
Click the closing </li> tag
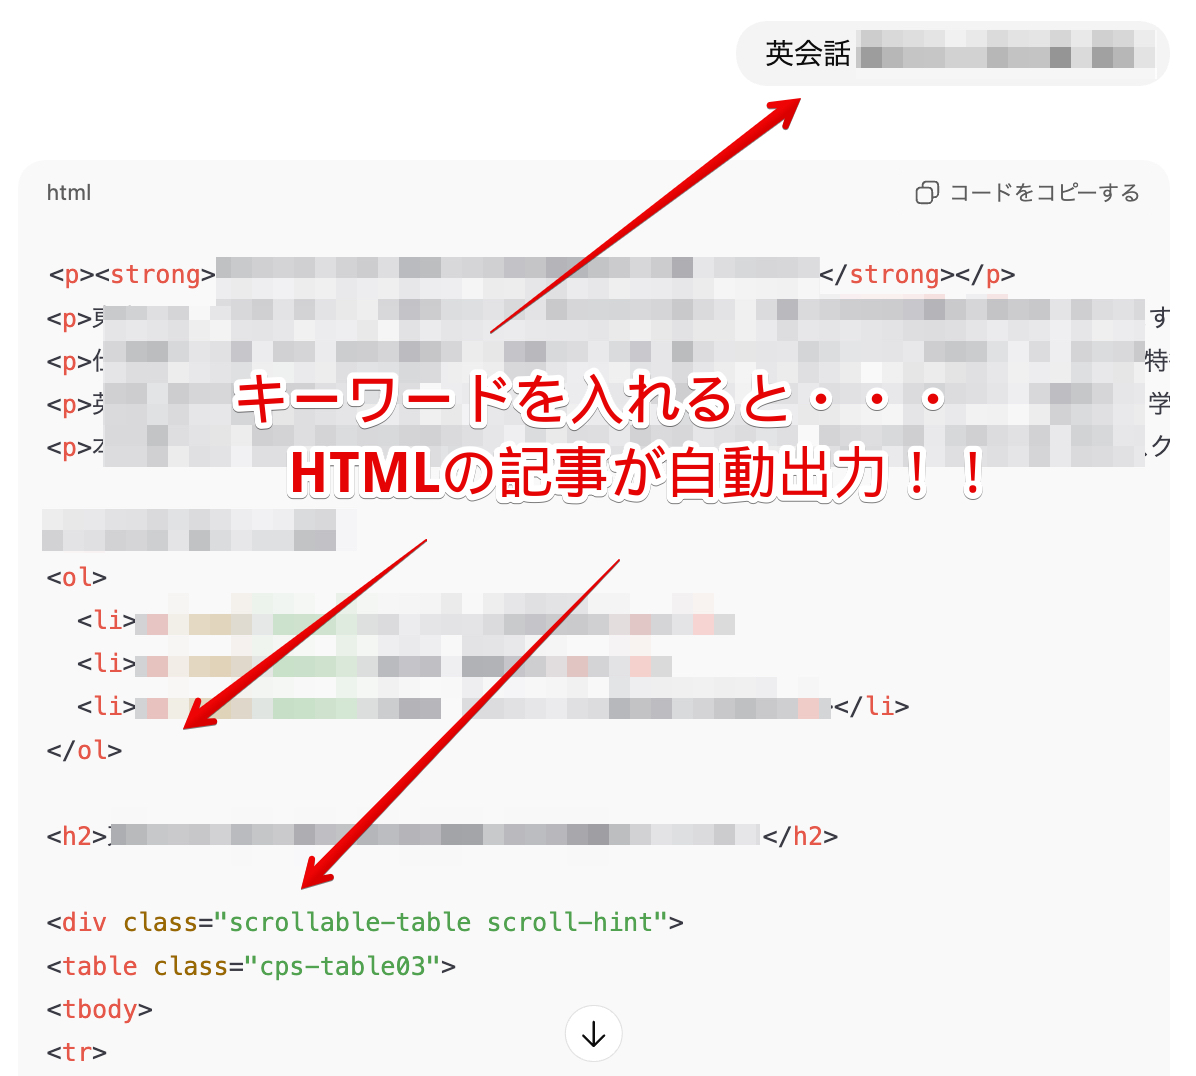(872, 707)
